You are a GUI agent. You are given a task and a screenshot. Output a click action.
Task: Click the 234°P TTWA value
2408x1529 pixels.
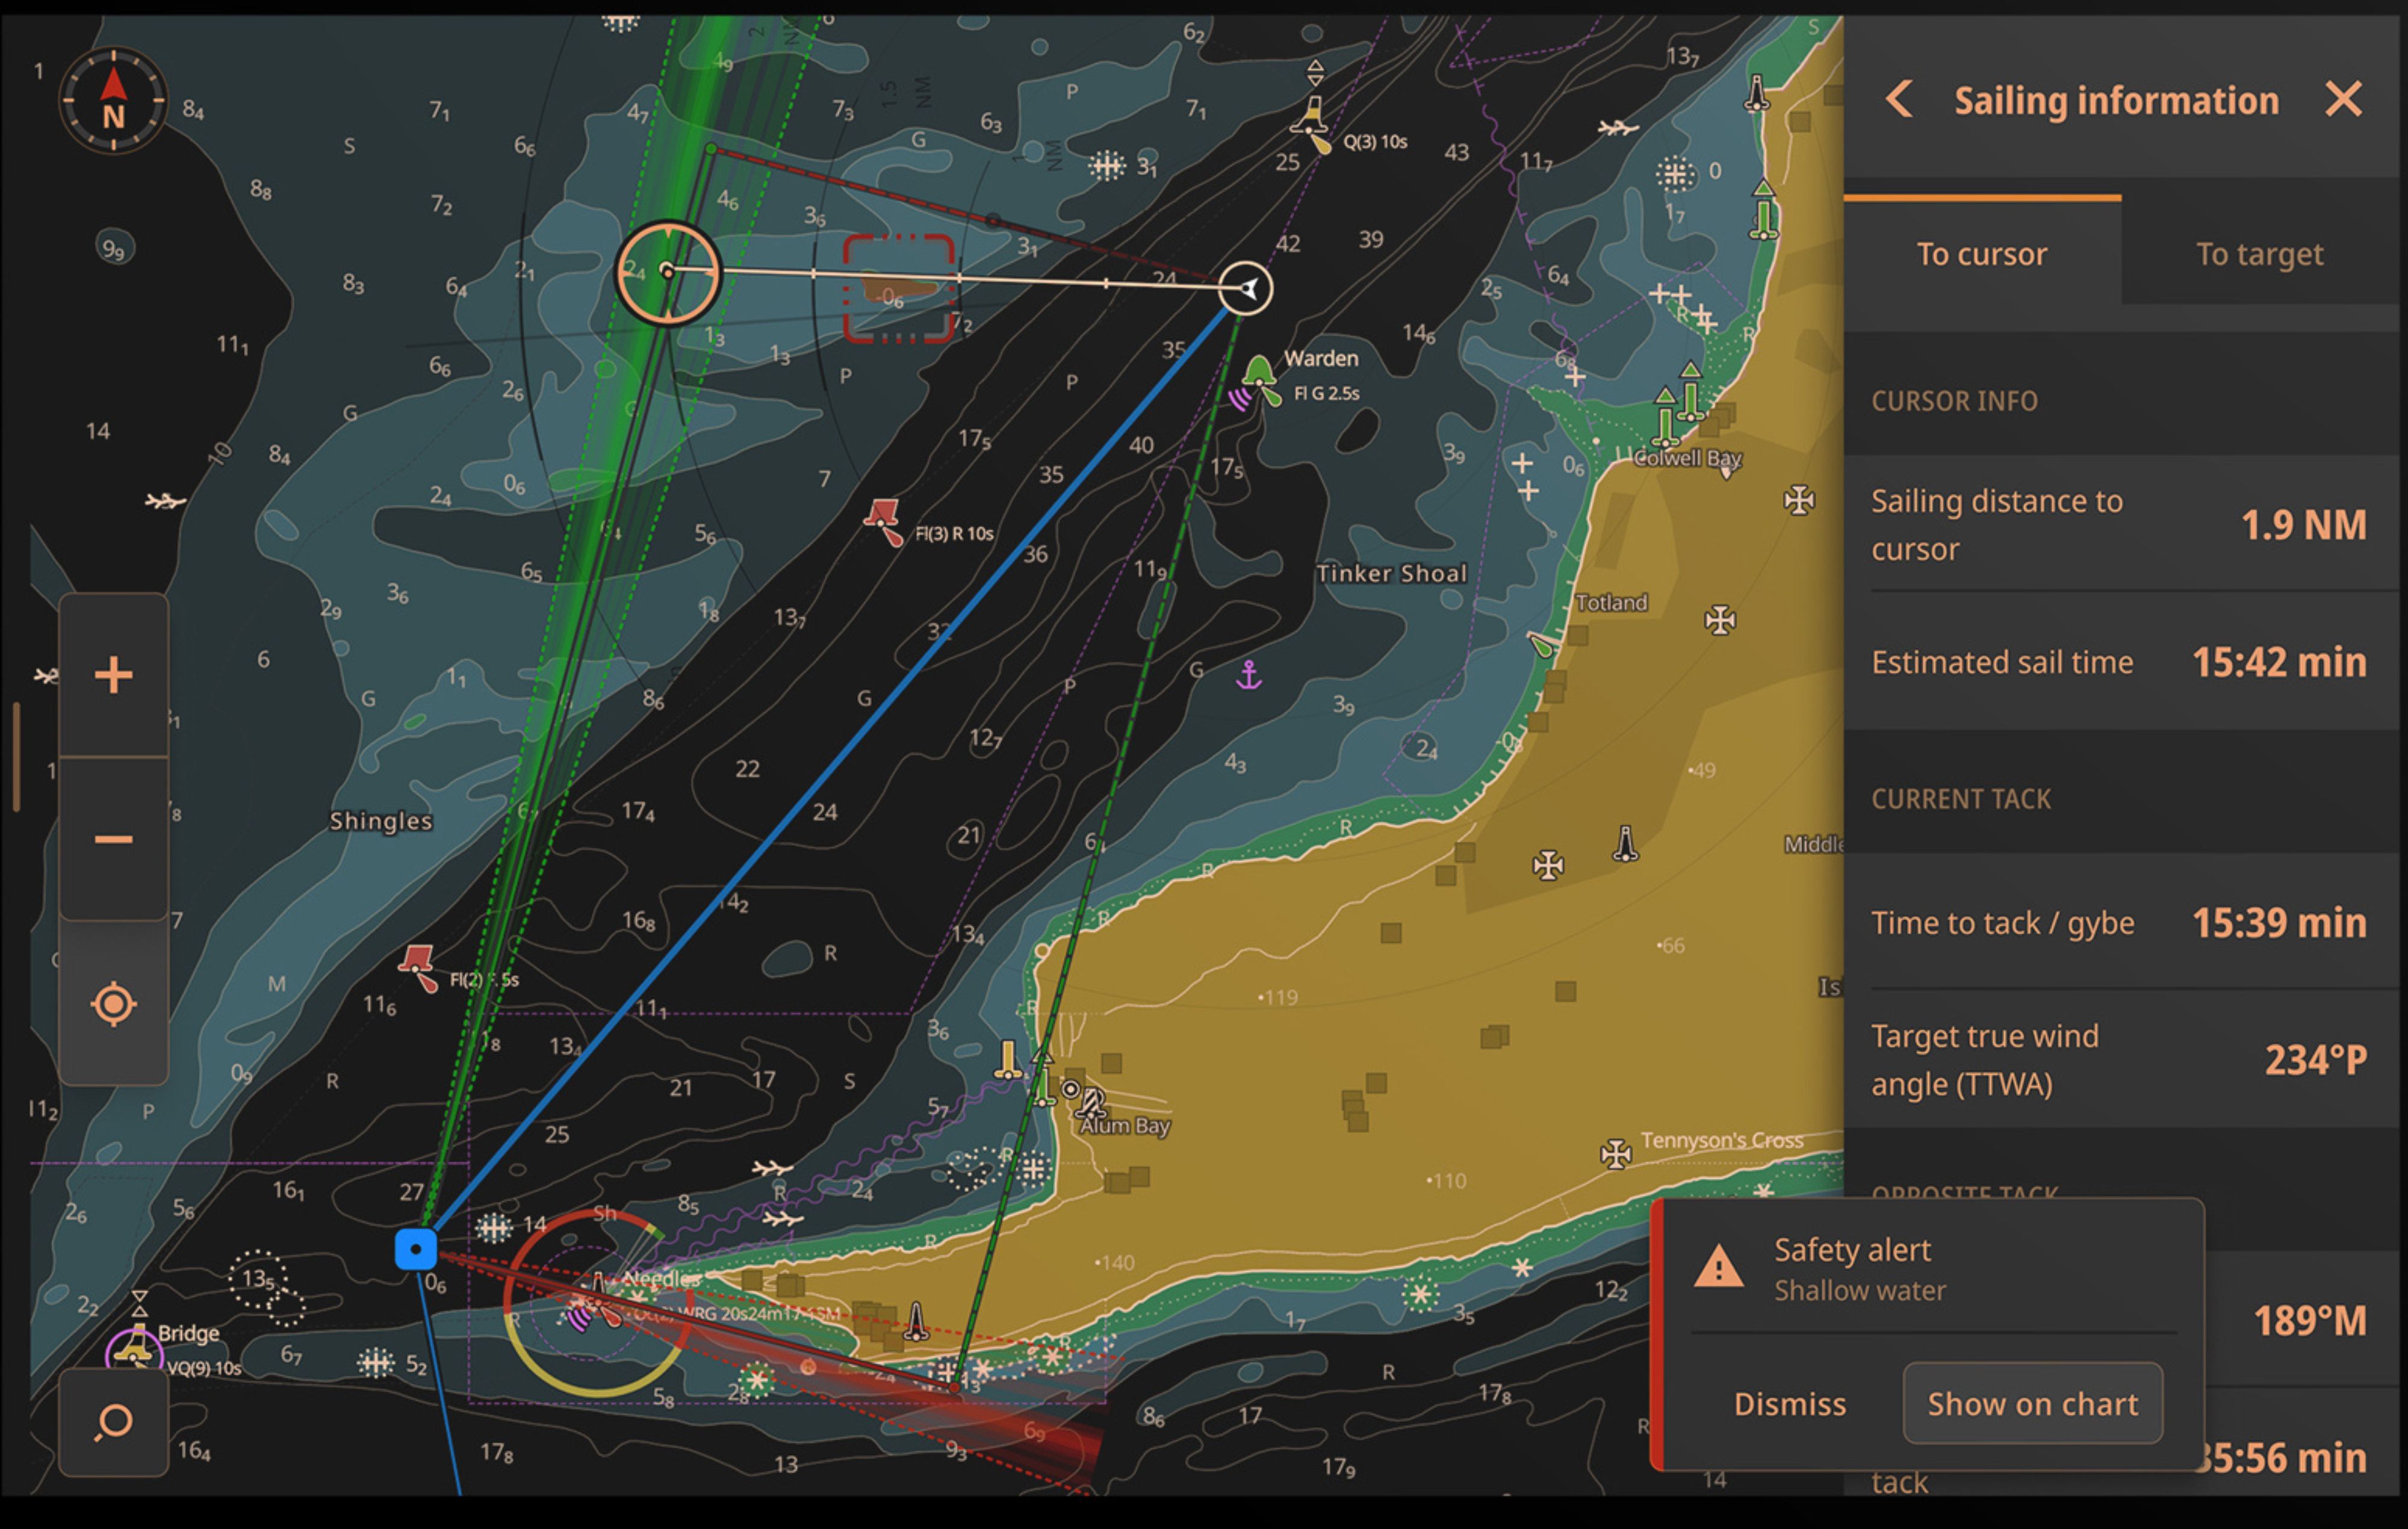2315,1060
